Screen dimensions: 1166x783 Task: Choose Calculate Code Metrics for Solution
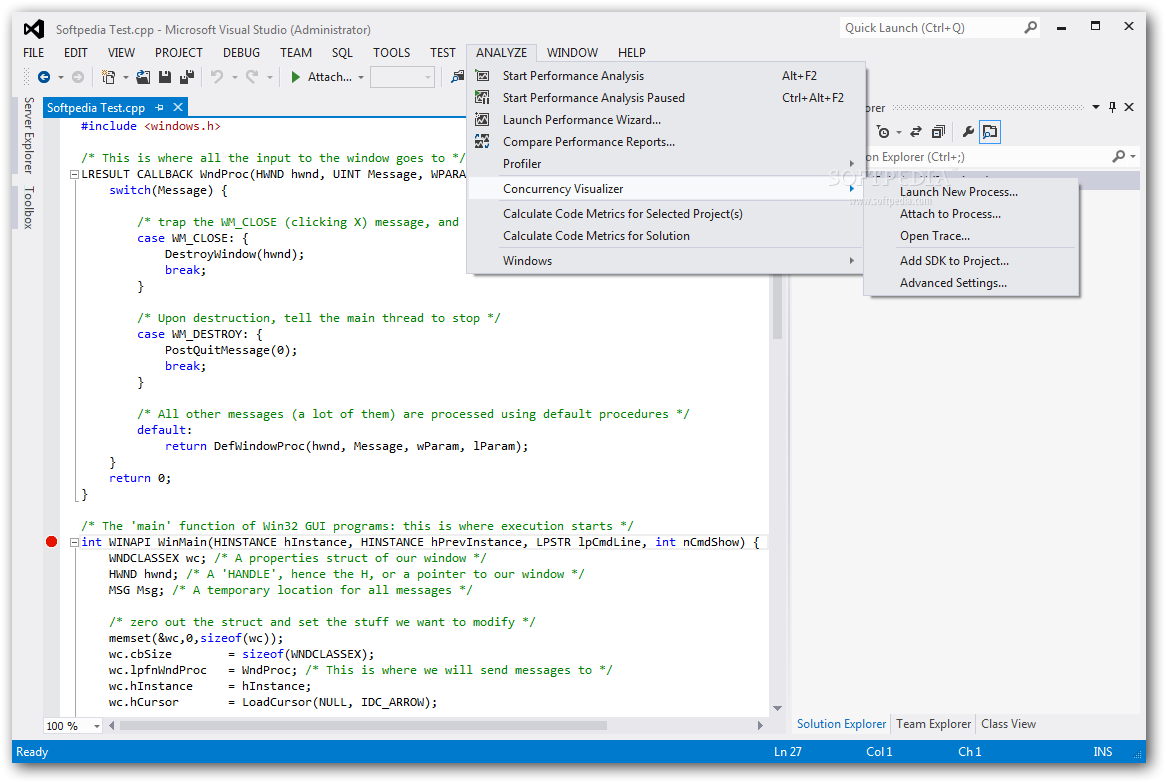click(666, 236)
